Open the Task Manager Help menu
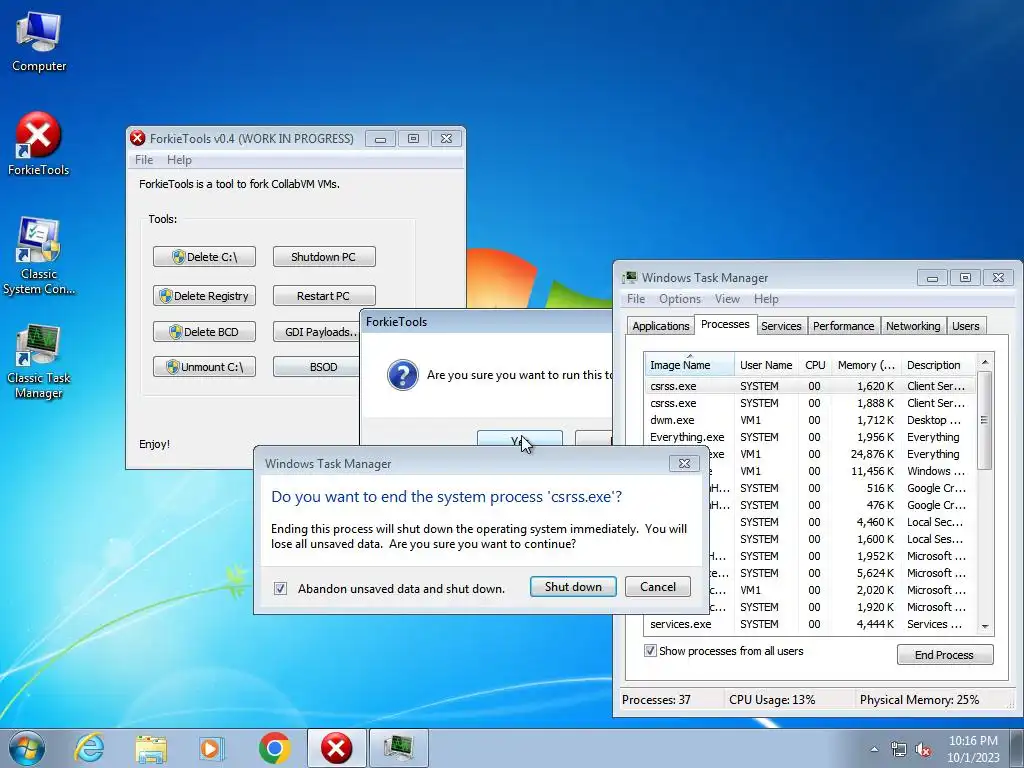1024x768 pixels. 766,298
